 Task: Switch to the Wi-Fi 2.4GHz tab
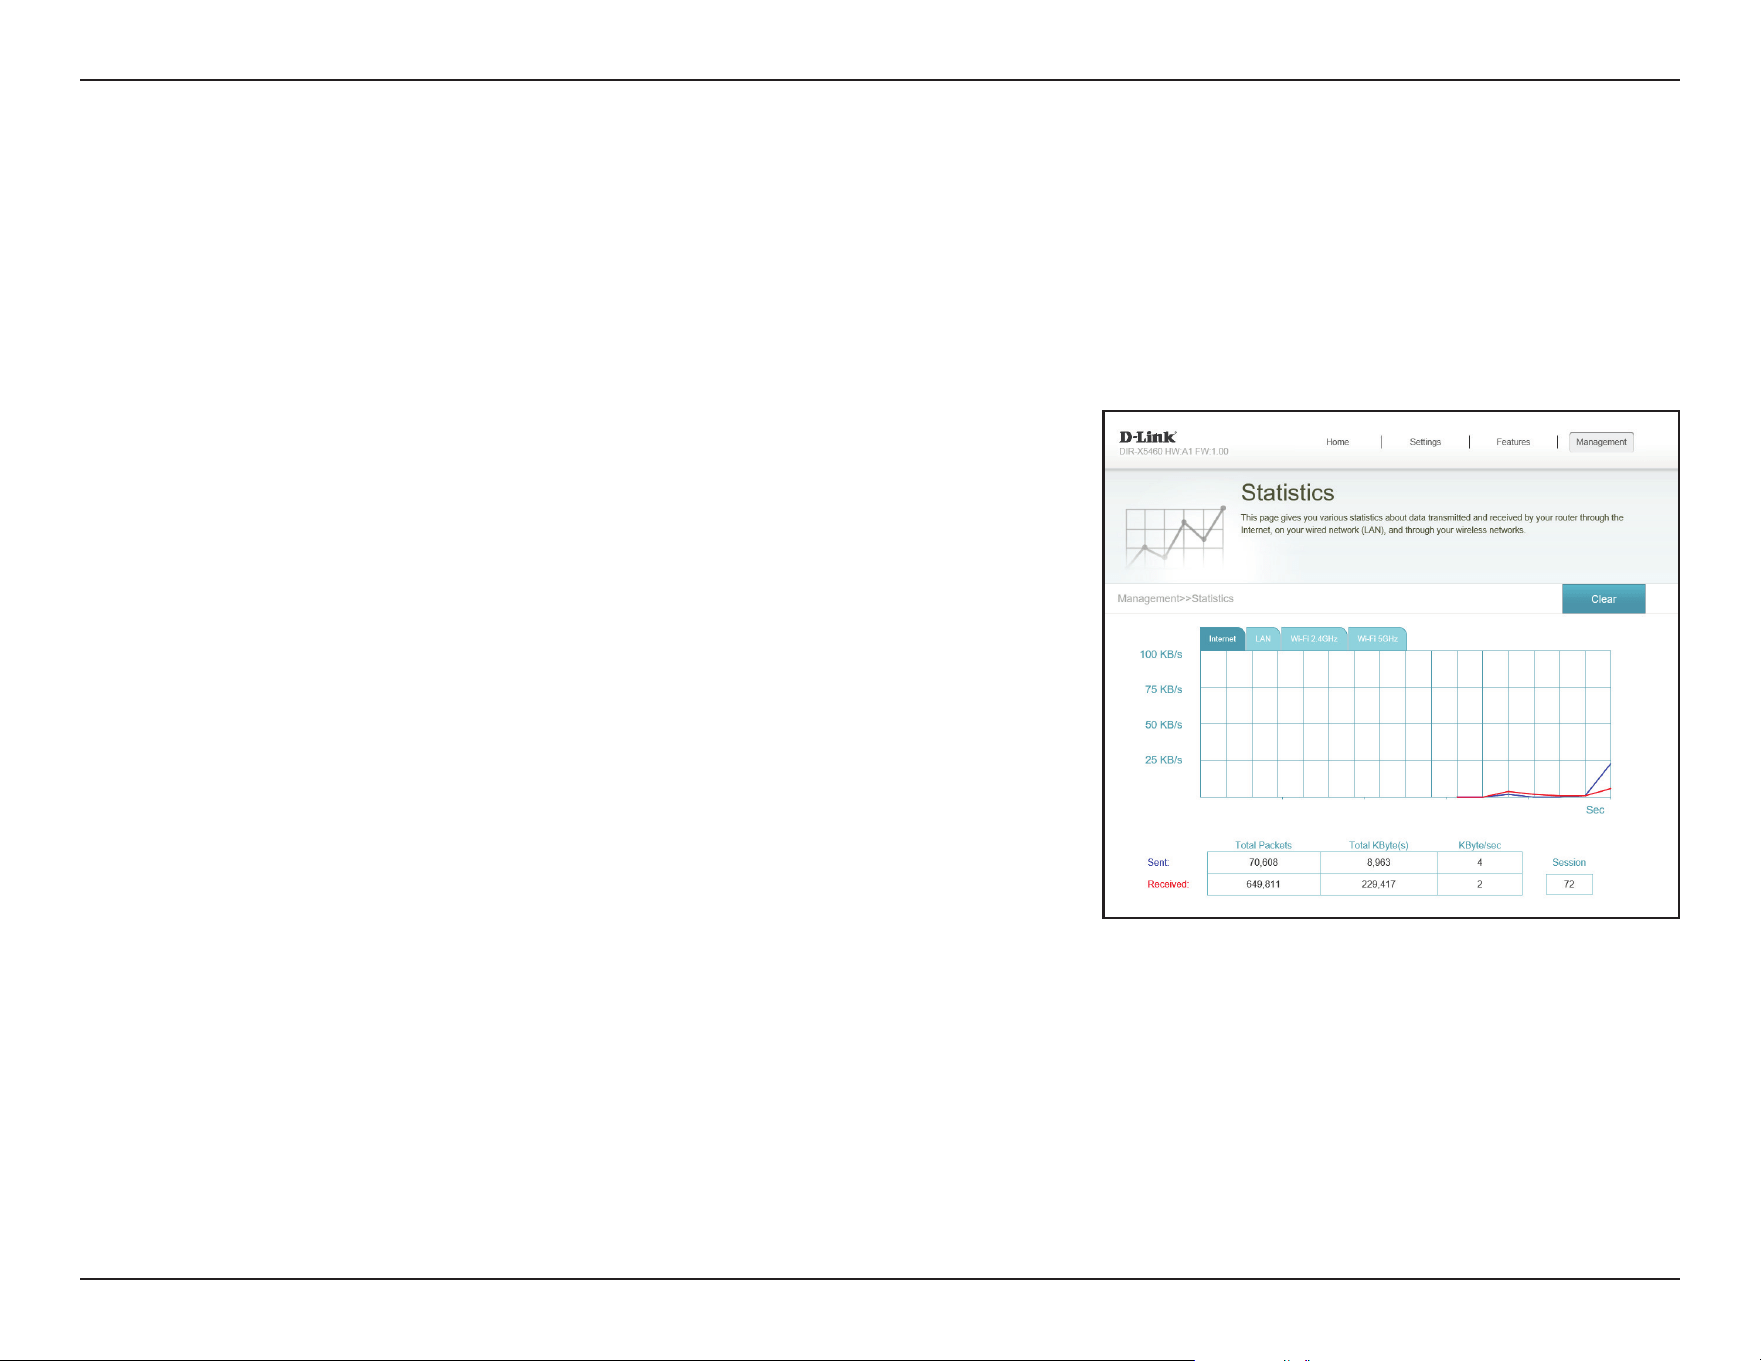pos(1313,639)
